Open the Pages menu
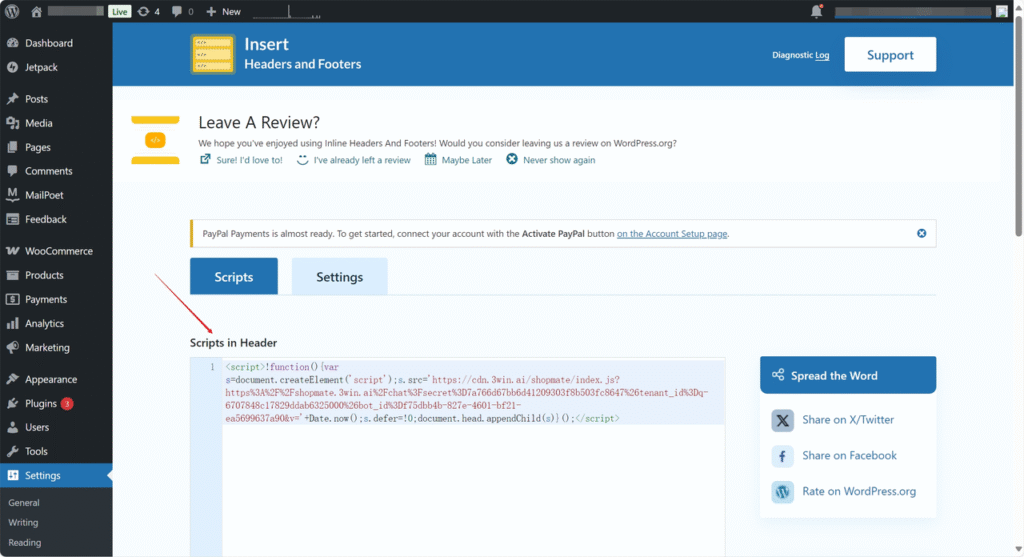 coord(38,147)
